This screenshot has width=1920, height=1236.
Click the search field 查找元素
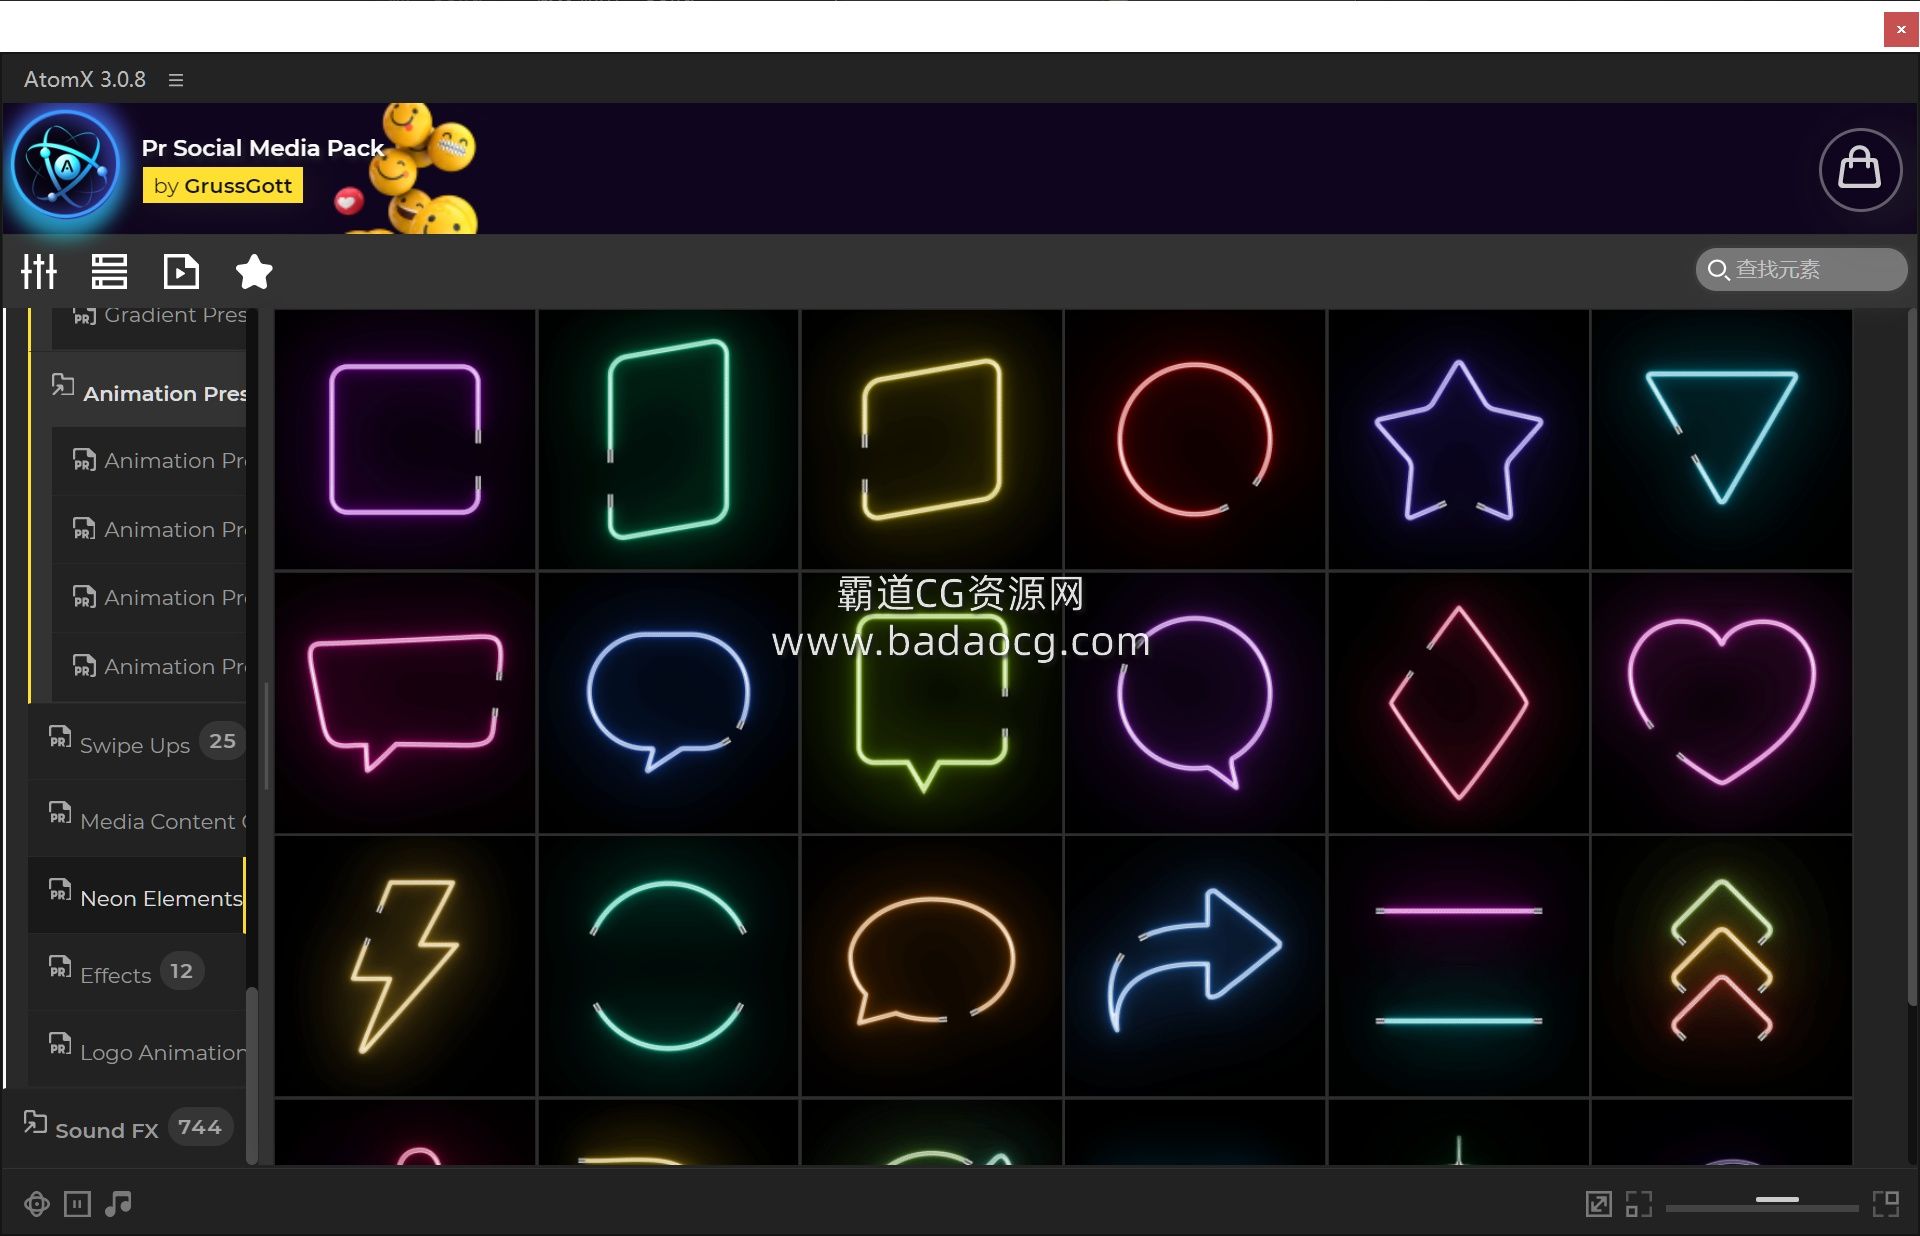[1801, 270]
